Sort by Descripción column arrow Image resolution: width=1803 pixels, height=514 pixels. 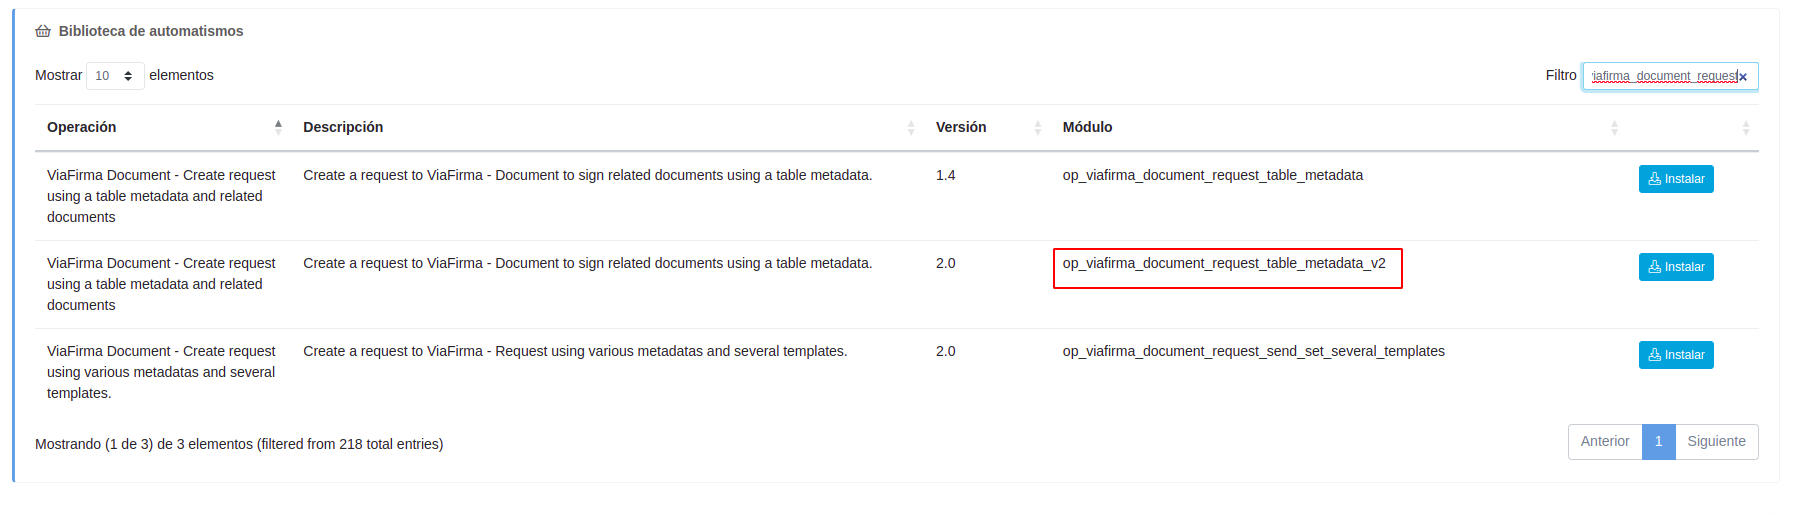[910, 127]
